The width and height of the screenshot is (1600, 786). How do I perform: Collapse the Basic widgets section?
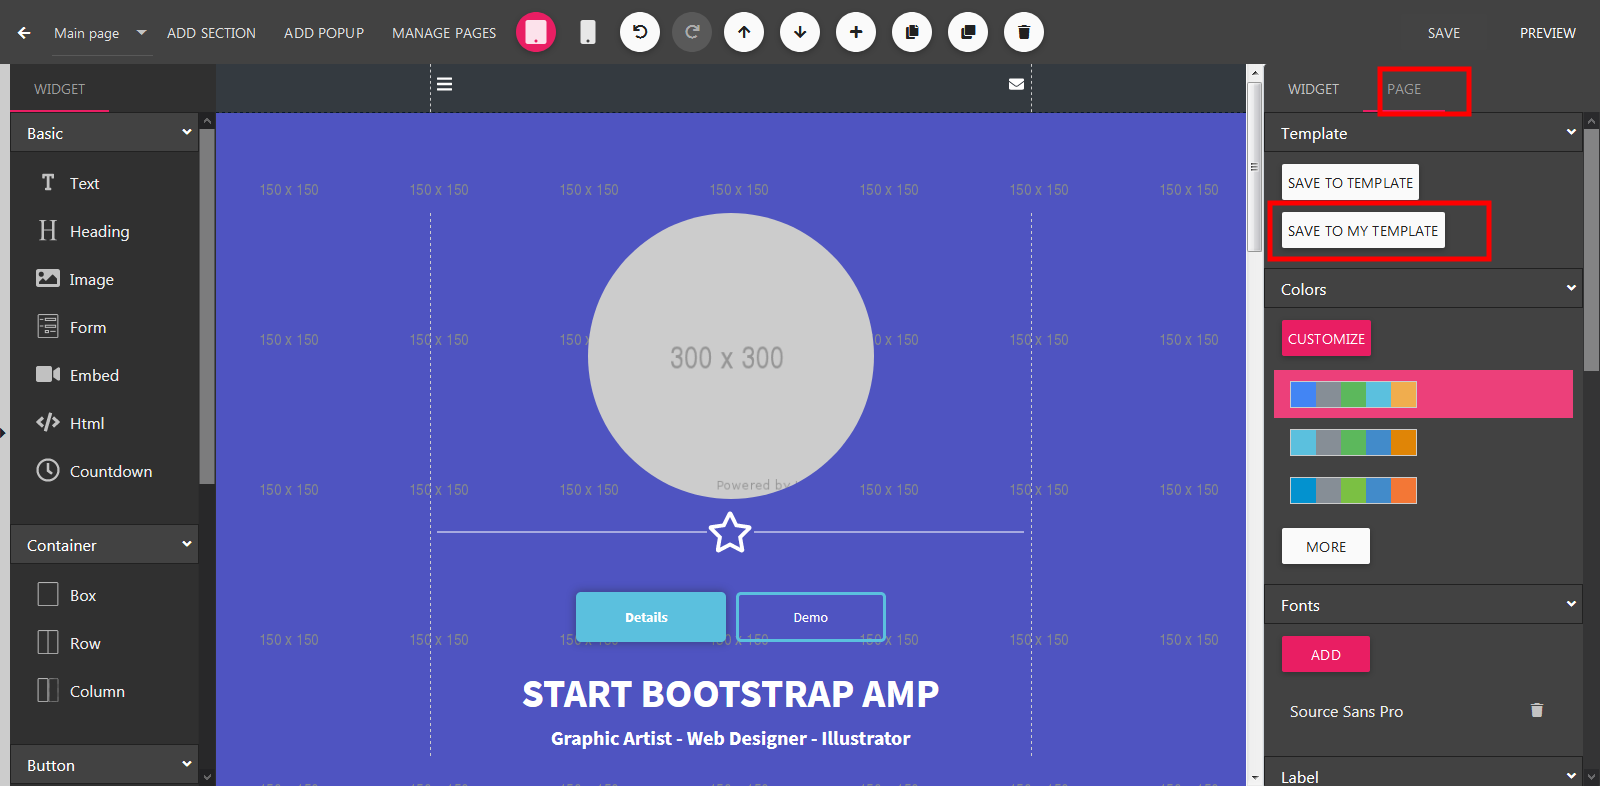tap(105, 133)
